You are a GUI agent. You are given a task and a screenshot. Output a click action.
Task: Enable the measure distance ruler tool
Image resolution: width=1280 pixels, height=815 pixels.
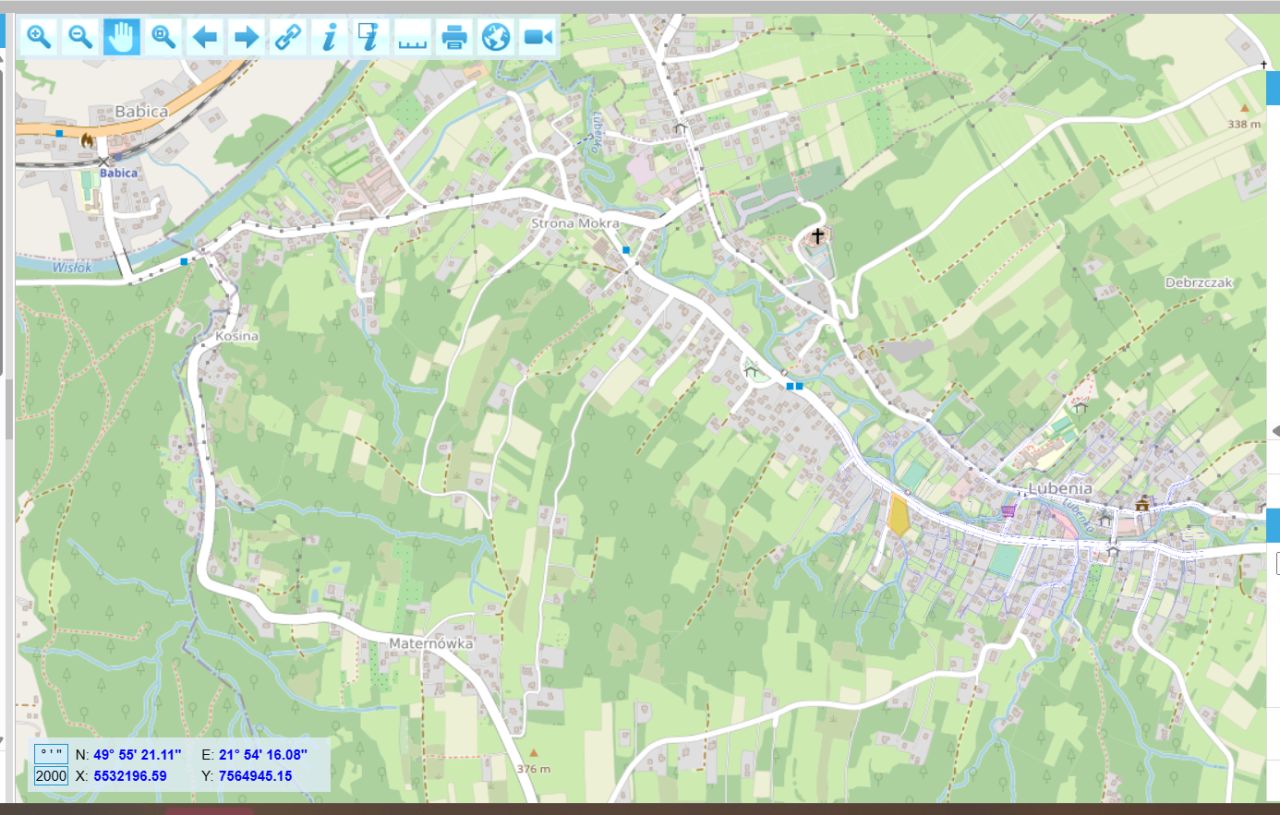coord(412,37)
